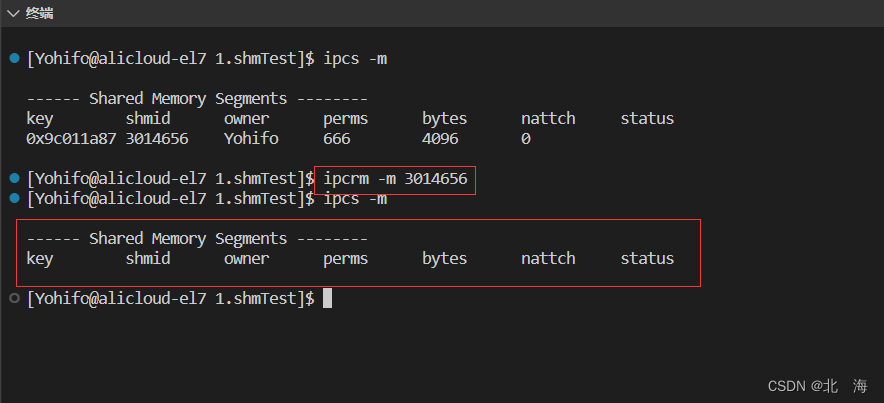Click the owner value Yohifo
This screenshot has width=884, height=403.
tap(251, 139)
